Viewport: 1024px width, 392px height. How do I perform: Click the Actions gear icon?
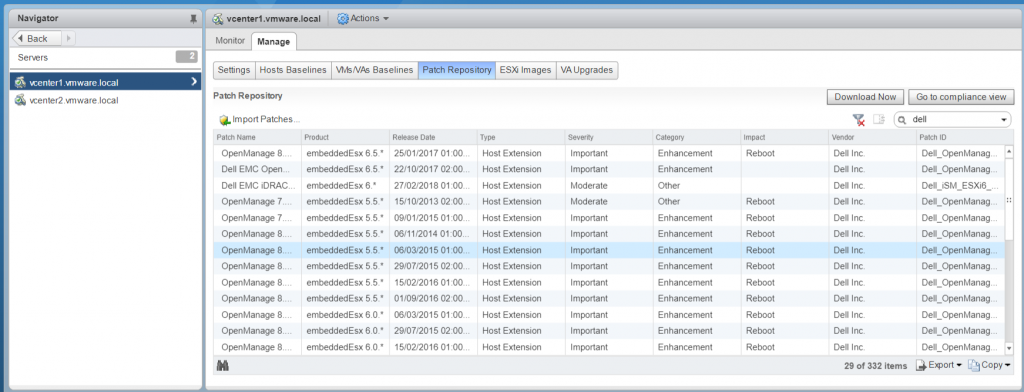click(x=343, y=19)
